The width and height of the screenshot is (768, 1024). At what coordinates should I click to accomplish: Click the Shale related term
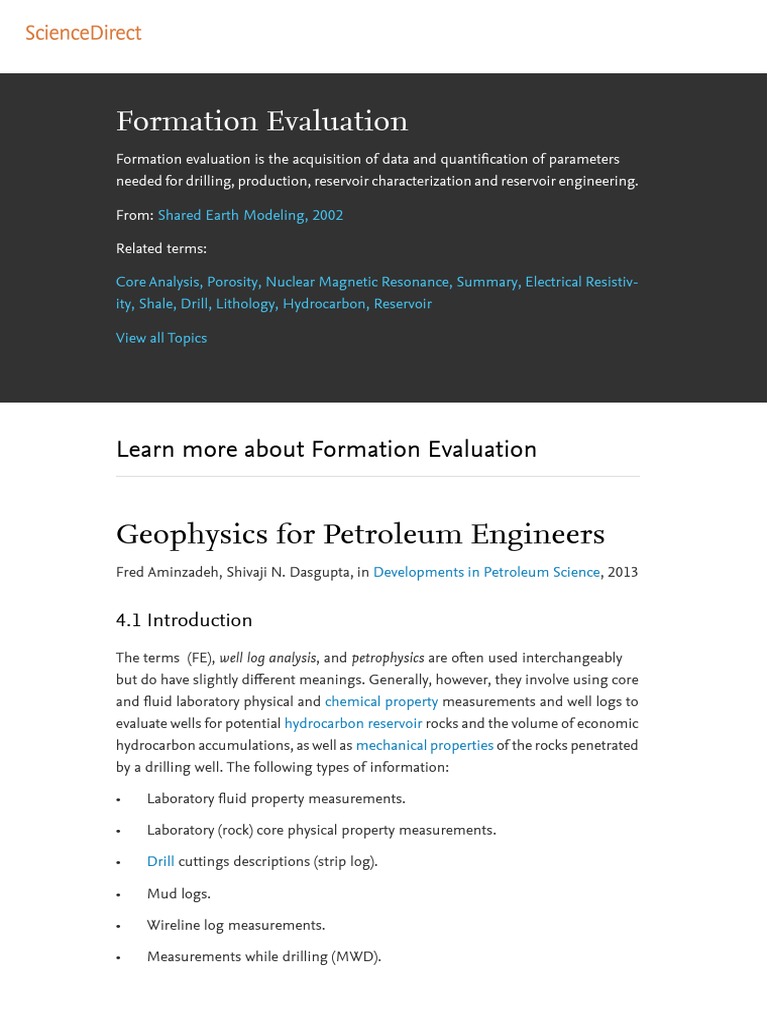(155, 304)
